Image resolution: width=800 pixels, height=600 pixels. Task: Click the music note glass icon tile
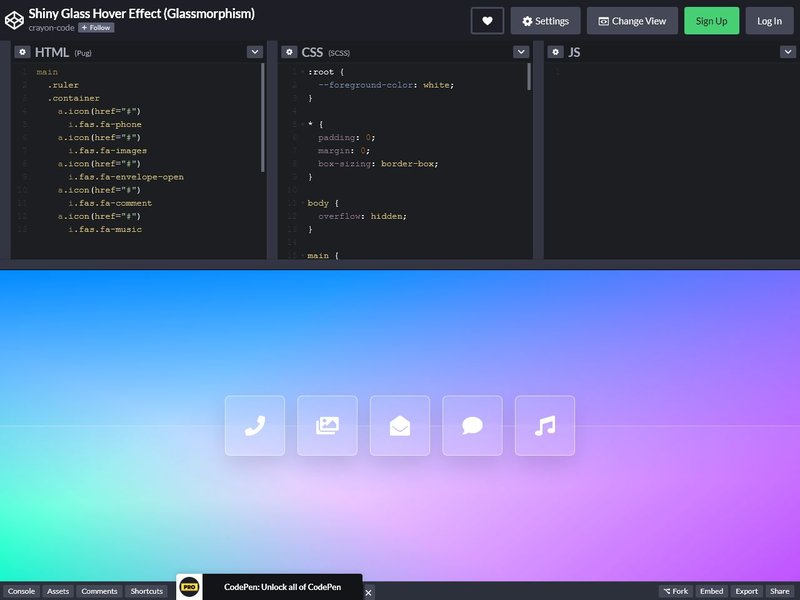point(545,426)
